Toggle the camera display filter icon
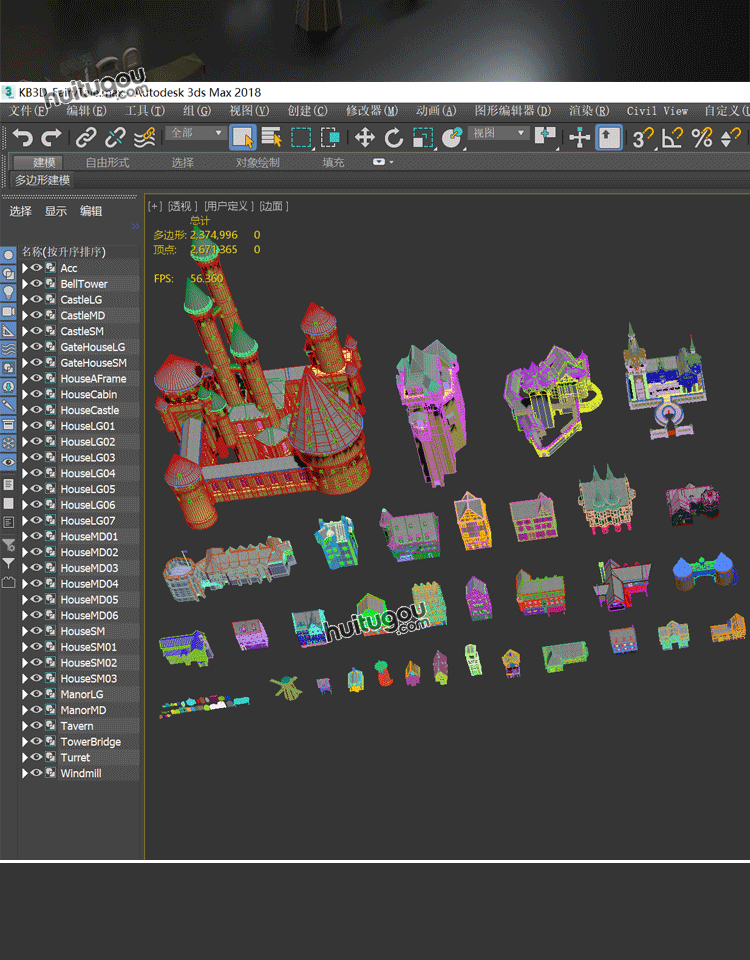750x960 pixels. 9,311
